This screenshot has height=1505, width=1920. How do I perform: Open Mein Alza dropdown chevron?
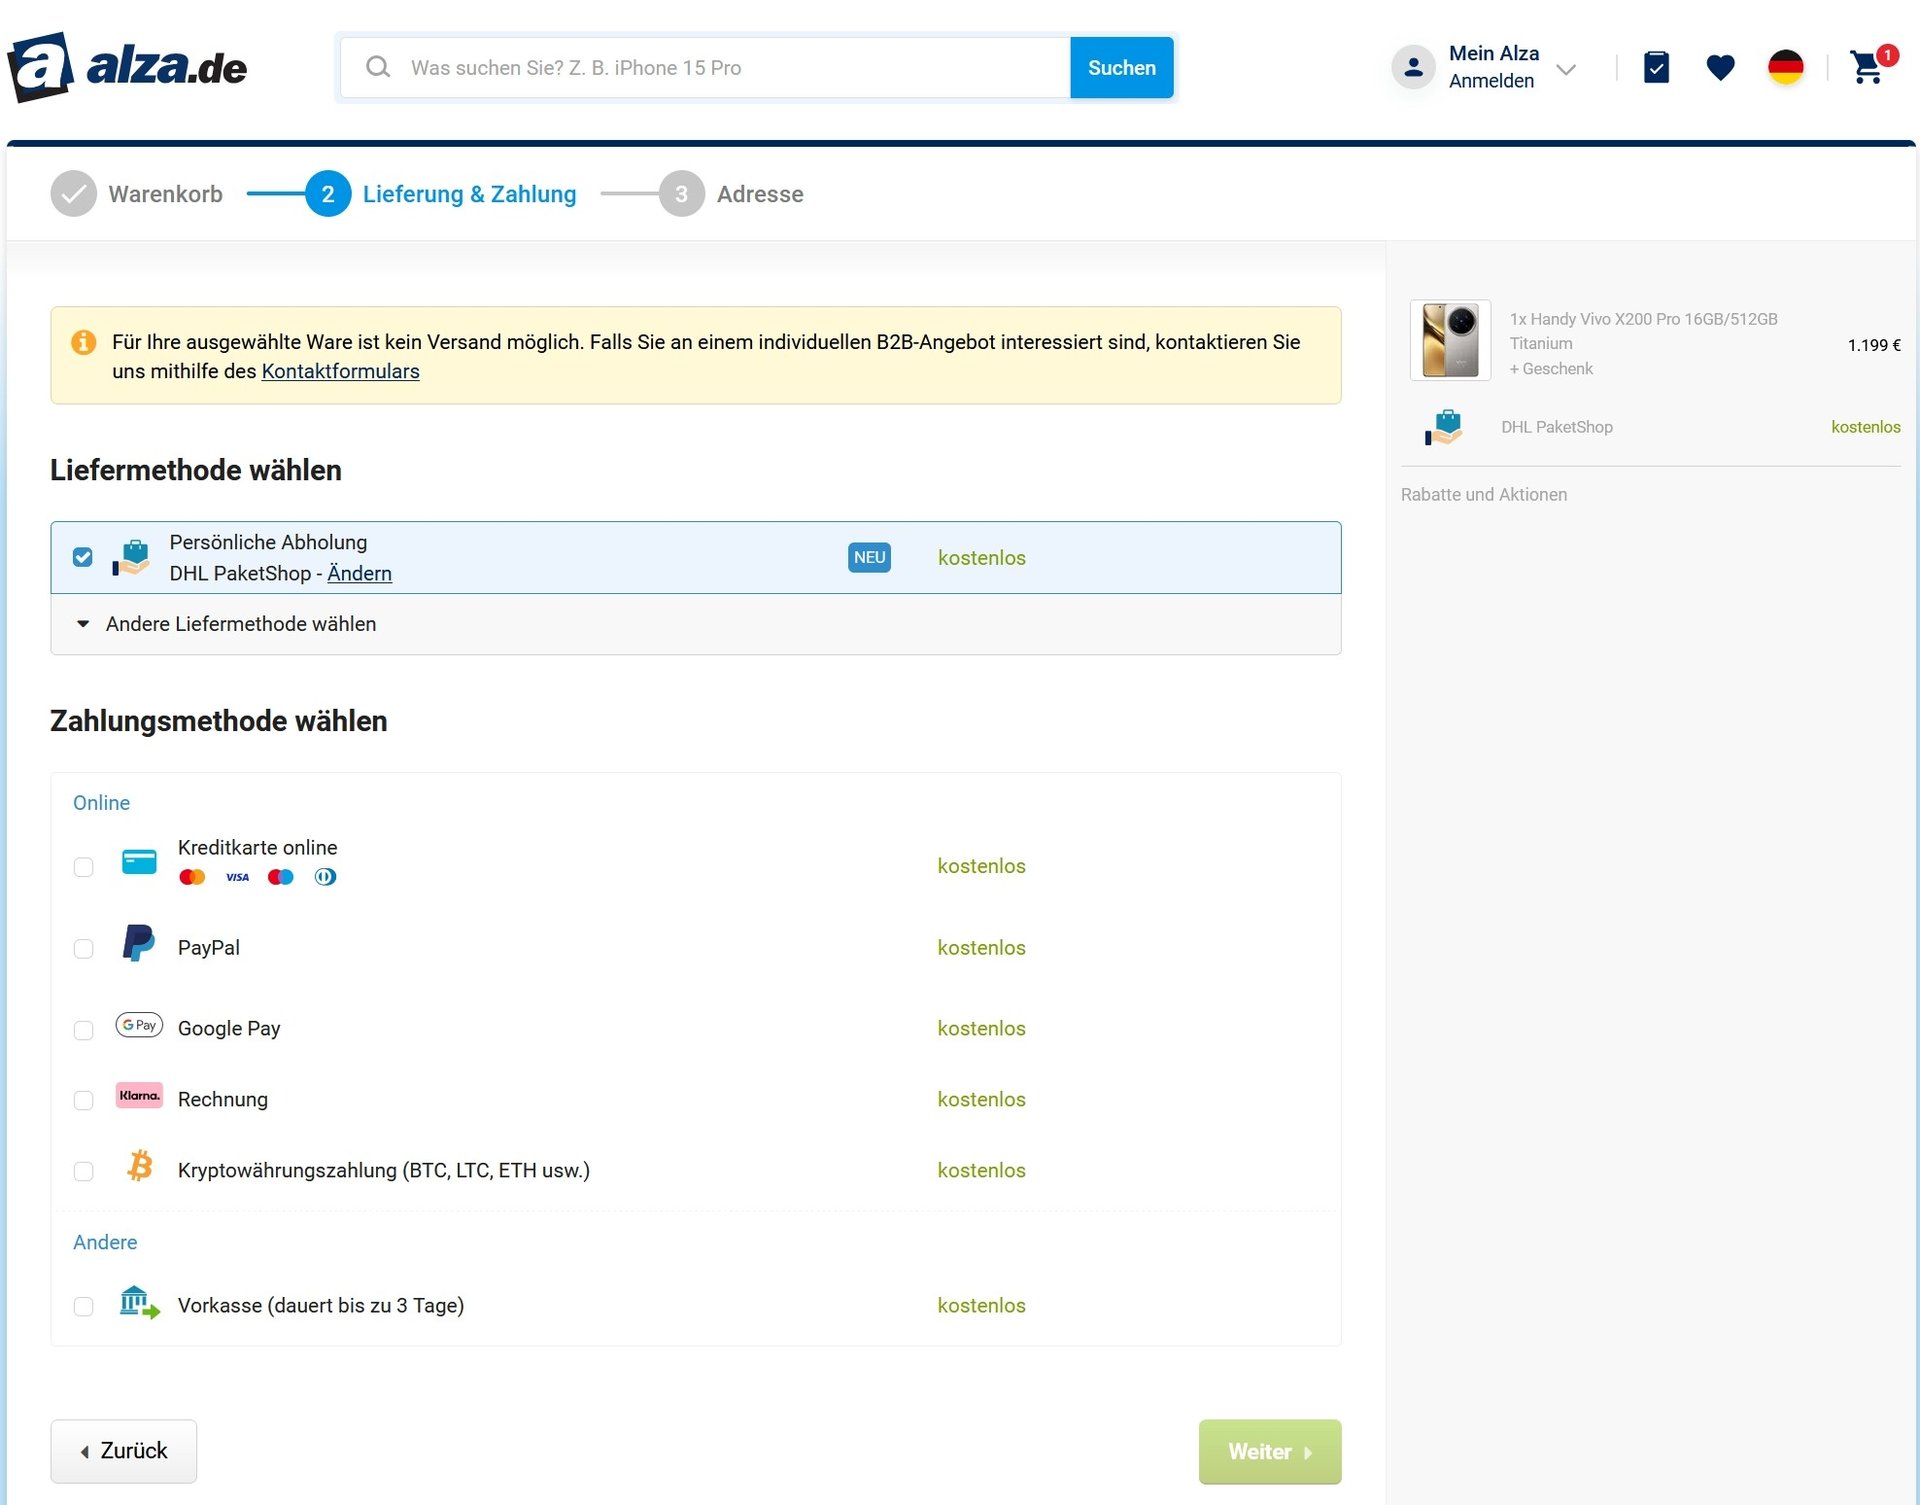[1566, 69]
